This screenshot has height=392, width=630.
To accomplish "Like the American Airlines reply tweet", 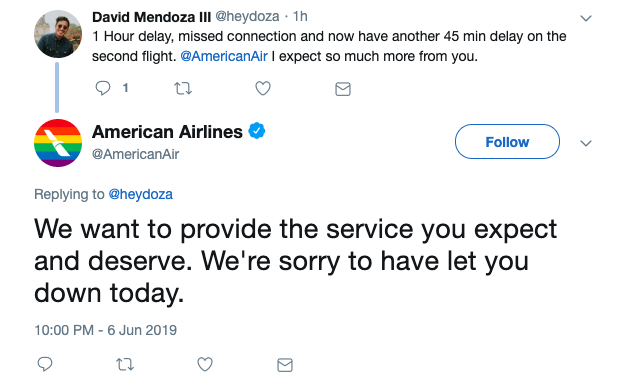I will pyautogui.click(x=205, y=364).
